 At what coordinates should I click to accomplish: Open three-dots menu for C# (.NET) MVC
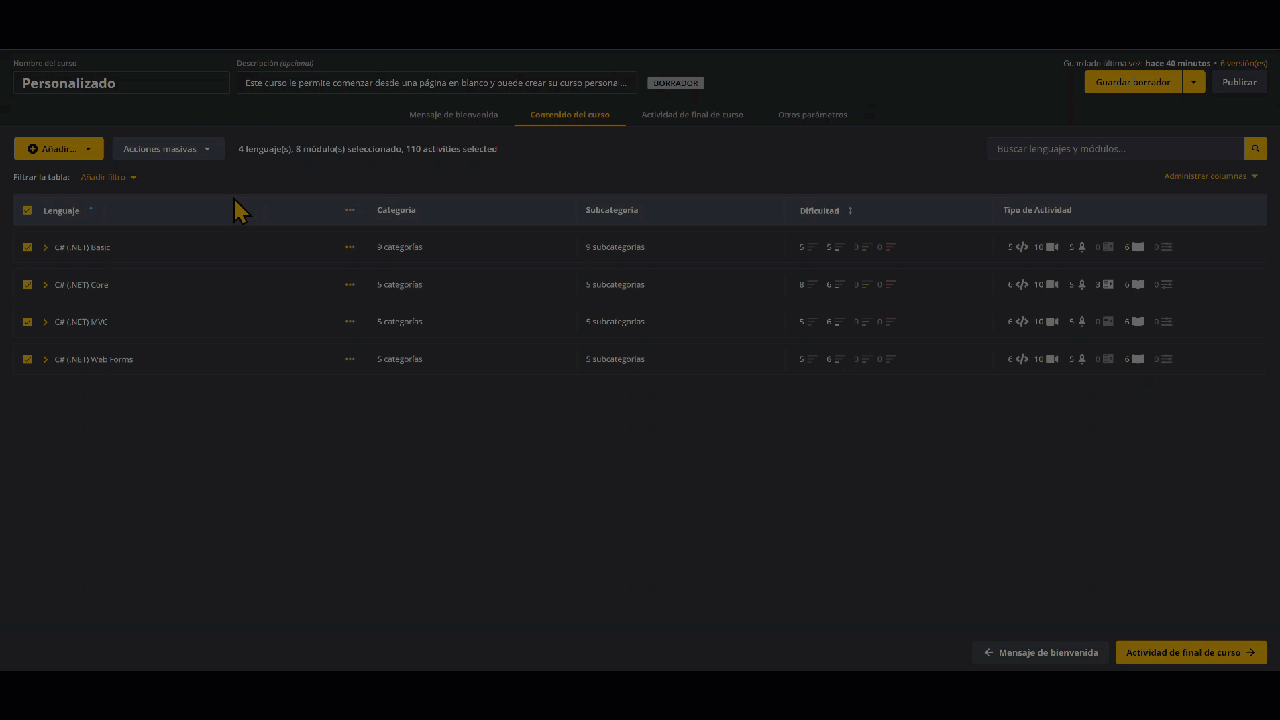pos(350,322)
